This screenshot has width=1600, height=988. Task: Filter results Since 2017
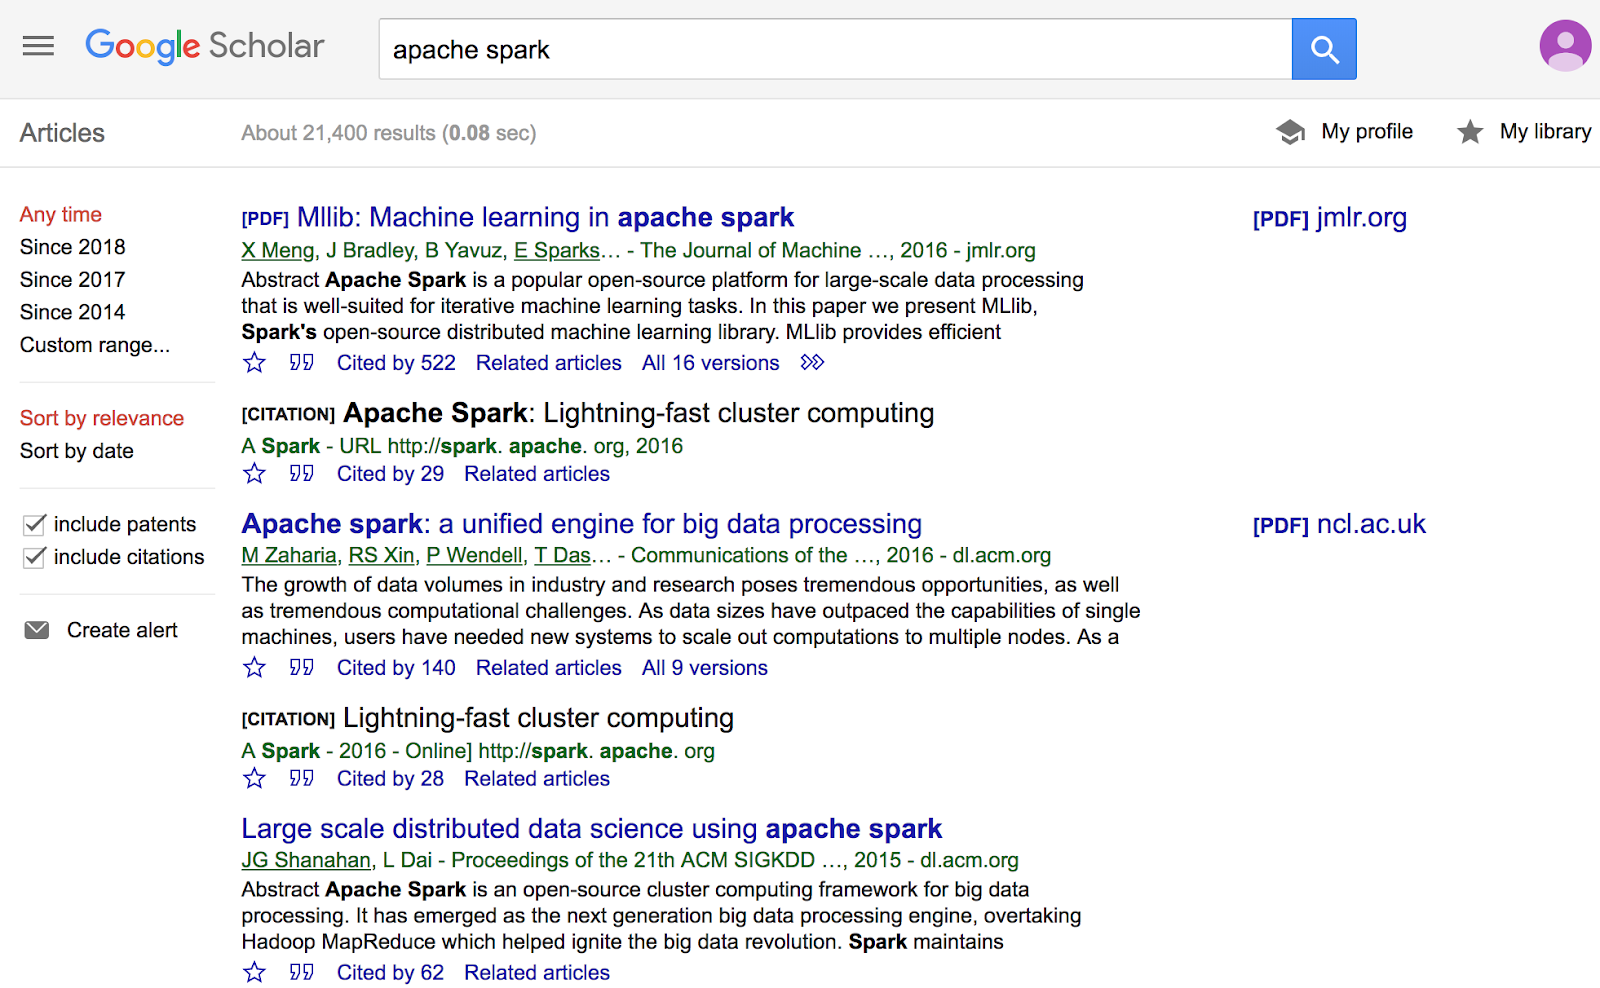tap(73, 280)
